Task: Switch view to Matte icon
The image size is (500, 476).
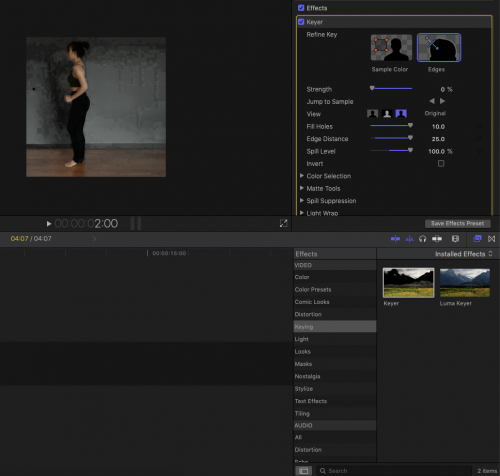Action: pos(387,114)
